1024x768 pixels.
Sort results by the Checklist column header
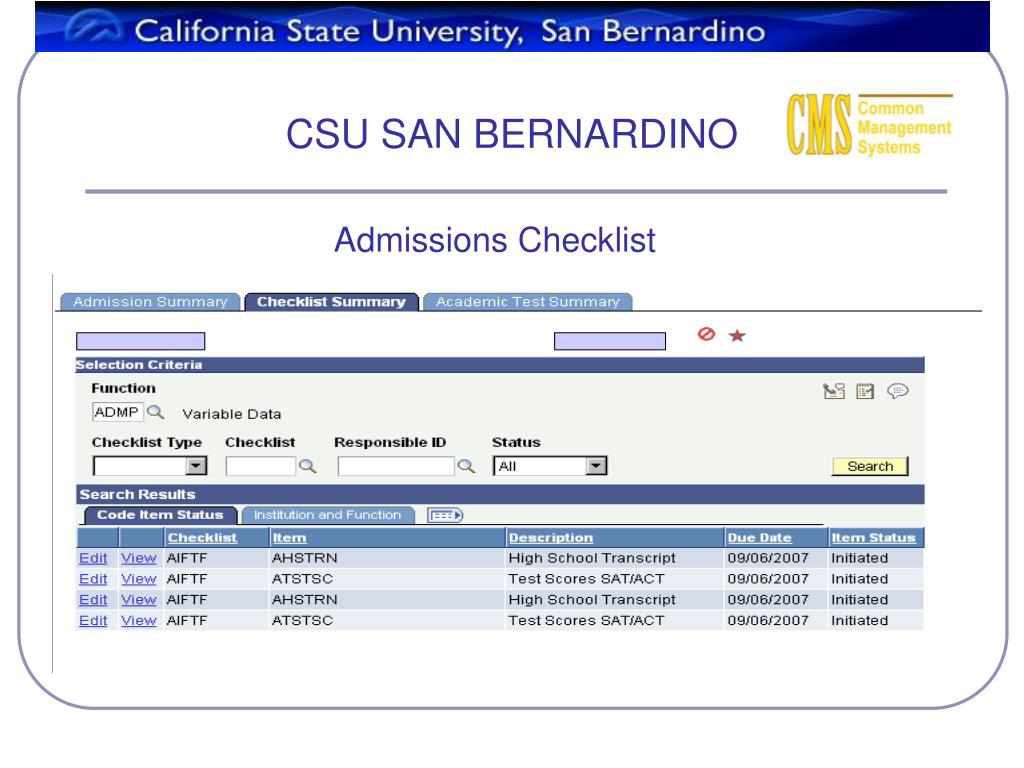pos(202,538)
